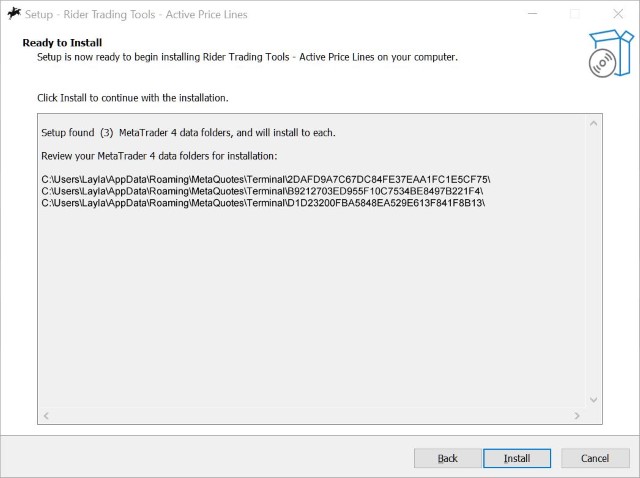The height and width of the screenshot is (478, 640).
Task: Cancel the setup wizard
Action: click(x=595, y=458)
